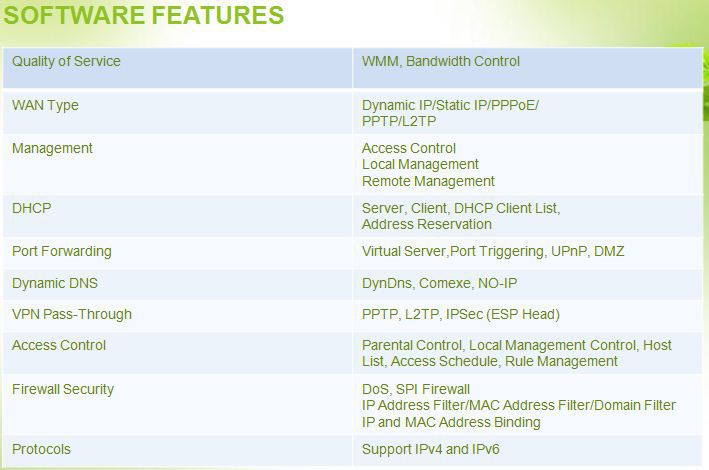Click Access Control in the Management values

409,148
